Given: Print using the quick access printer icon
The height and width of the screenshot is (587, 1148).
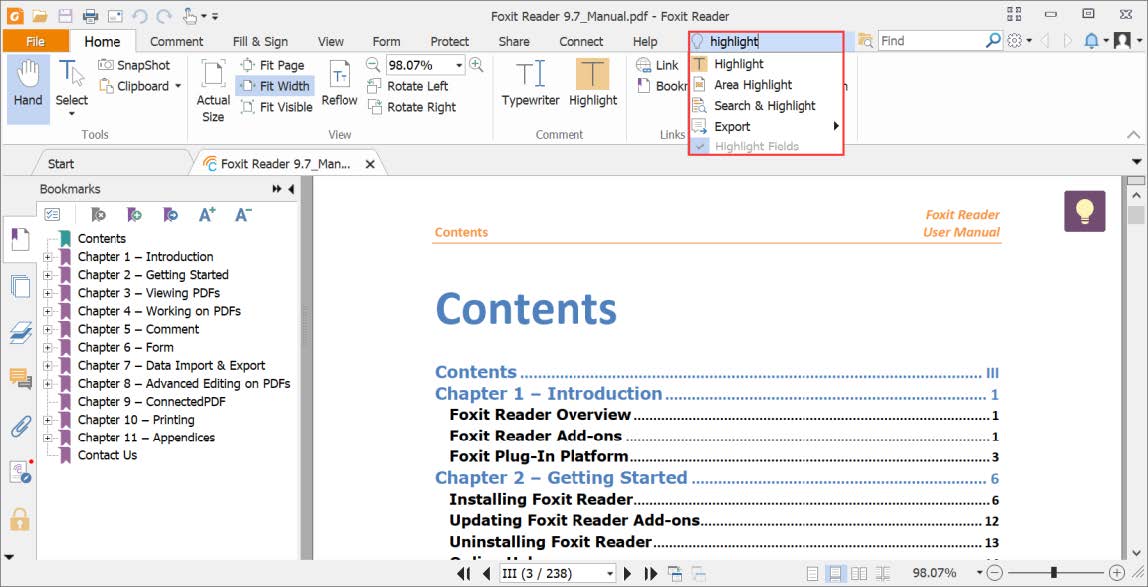Looking at the screenshot, I should click(x=90, y=15).
